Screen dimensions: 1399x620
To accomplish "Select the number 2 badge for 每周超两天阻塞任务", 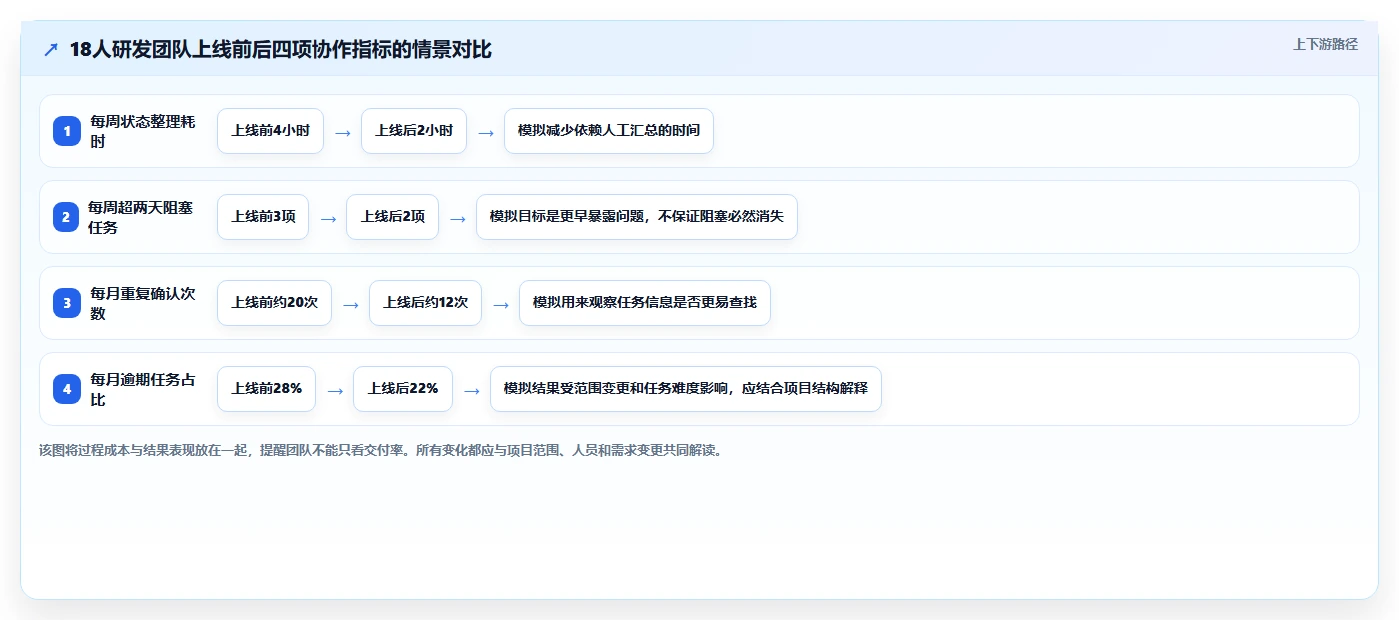I will 66,217.
